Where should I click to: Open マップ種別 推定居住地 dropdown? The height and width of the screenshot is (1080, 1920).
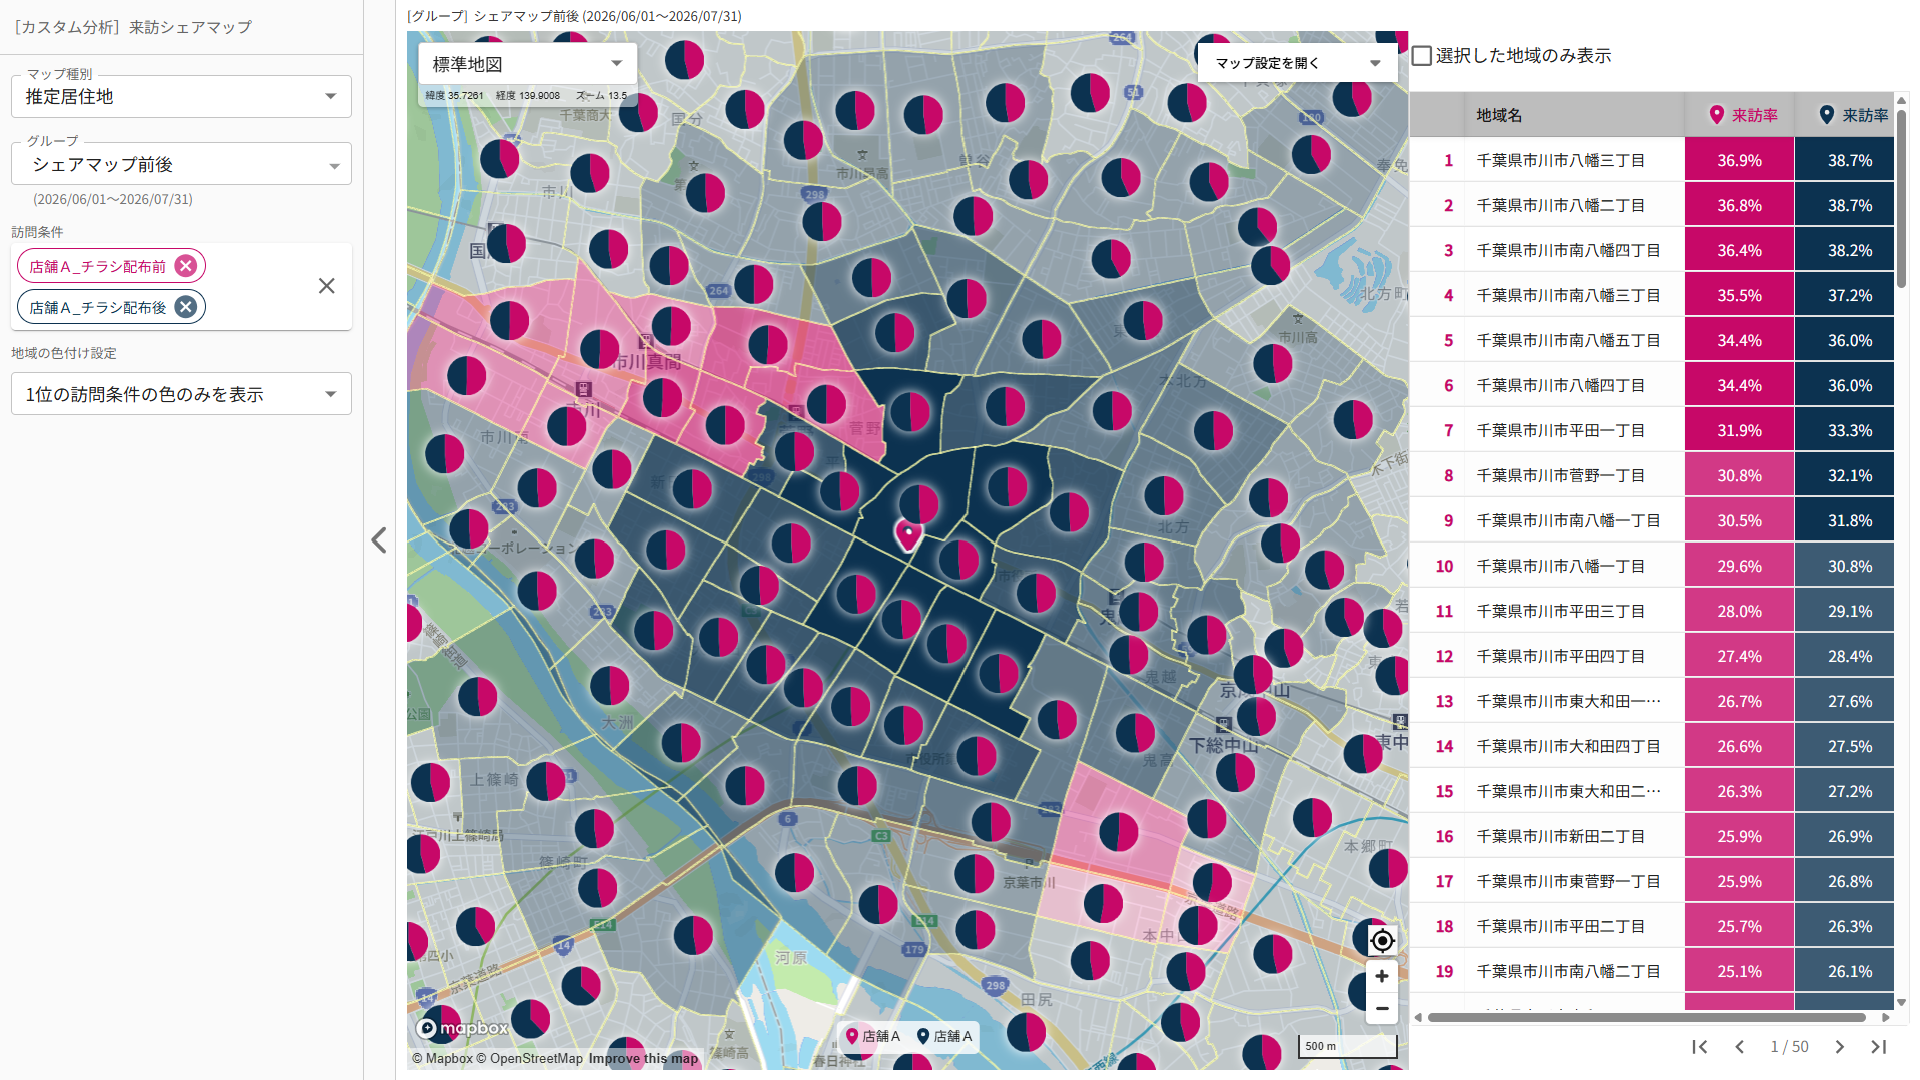[x=181, y=96]
